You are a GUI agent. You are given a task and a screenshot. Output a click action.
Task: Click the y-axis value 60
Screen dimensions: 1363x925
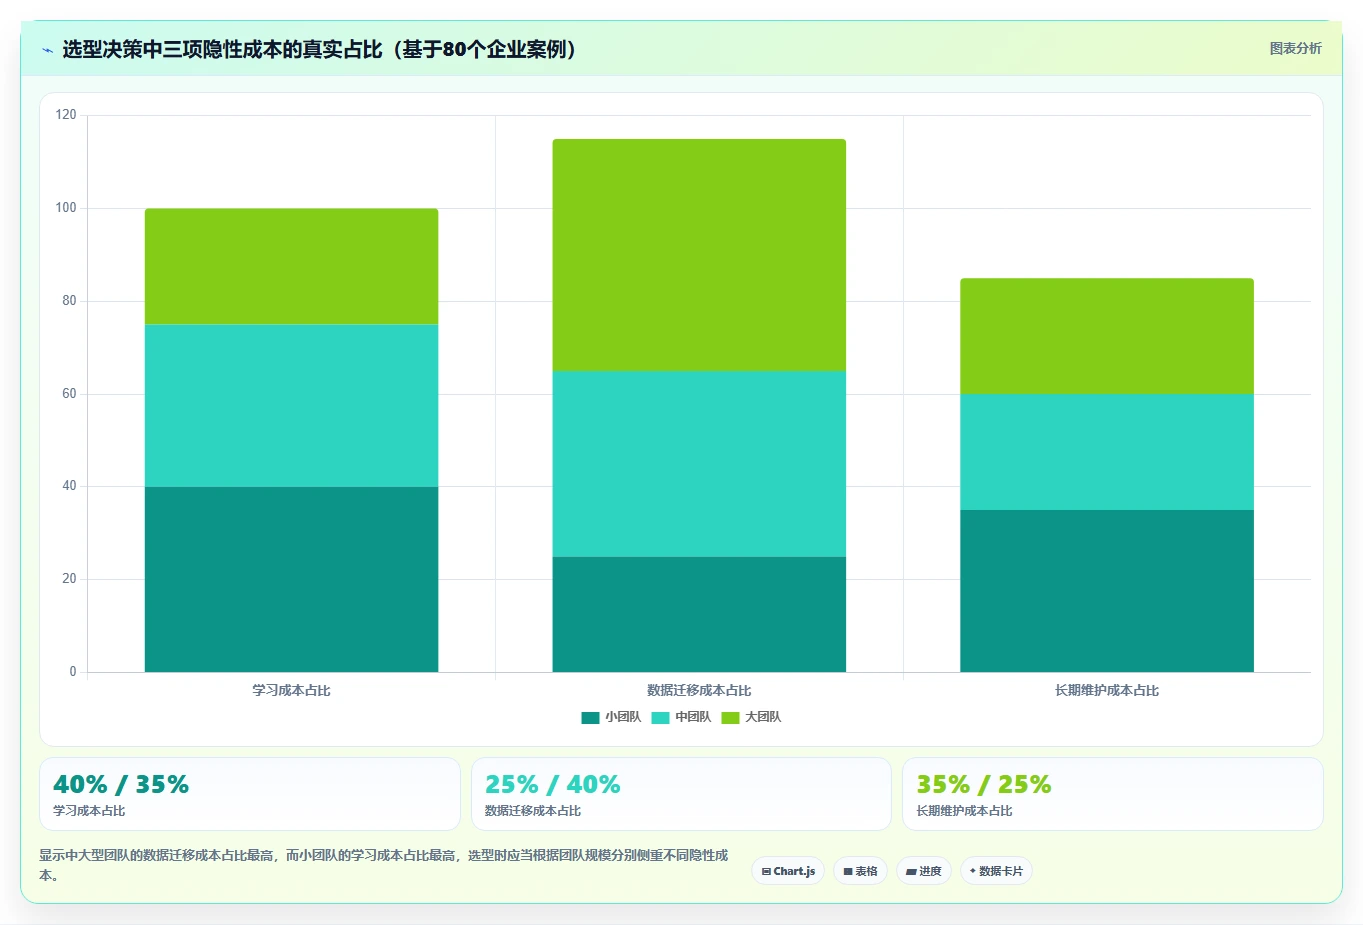[69, 394]
